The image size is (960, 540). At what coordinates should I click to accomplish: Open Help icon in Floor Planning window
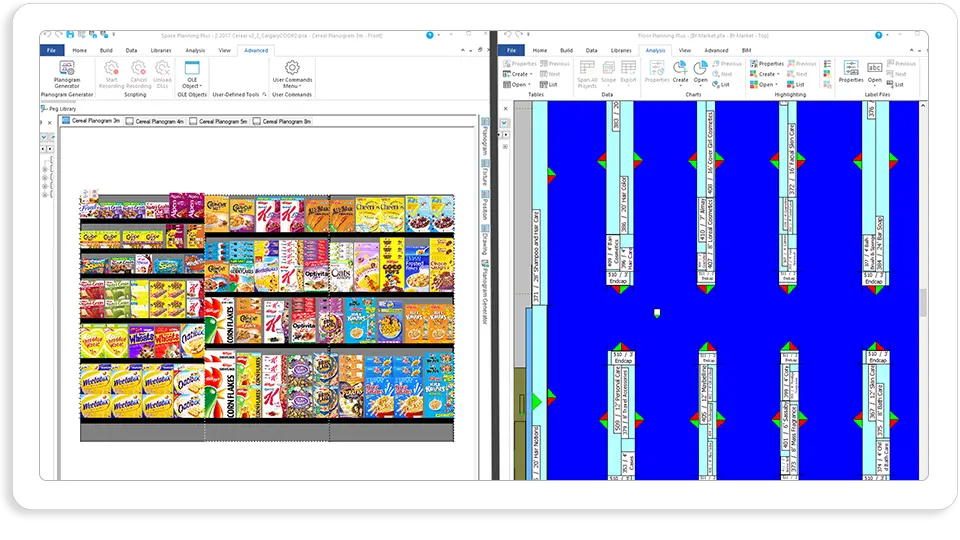tap(879, 36)
